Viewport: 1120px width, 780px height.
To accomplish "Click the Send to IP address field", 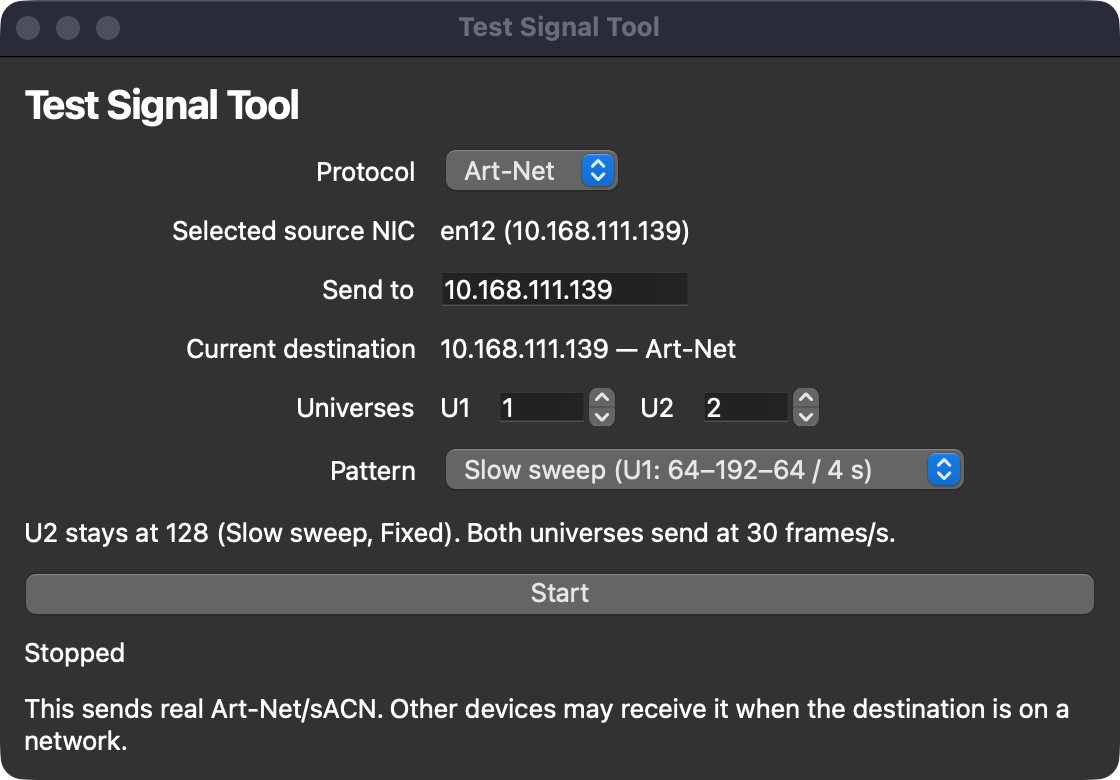I will click(564, 289).
